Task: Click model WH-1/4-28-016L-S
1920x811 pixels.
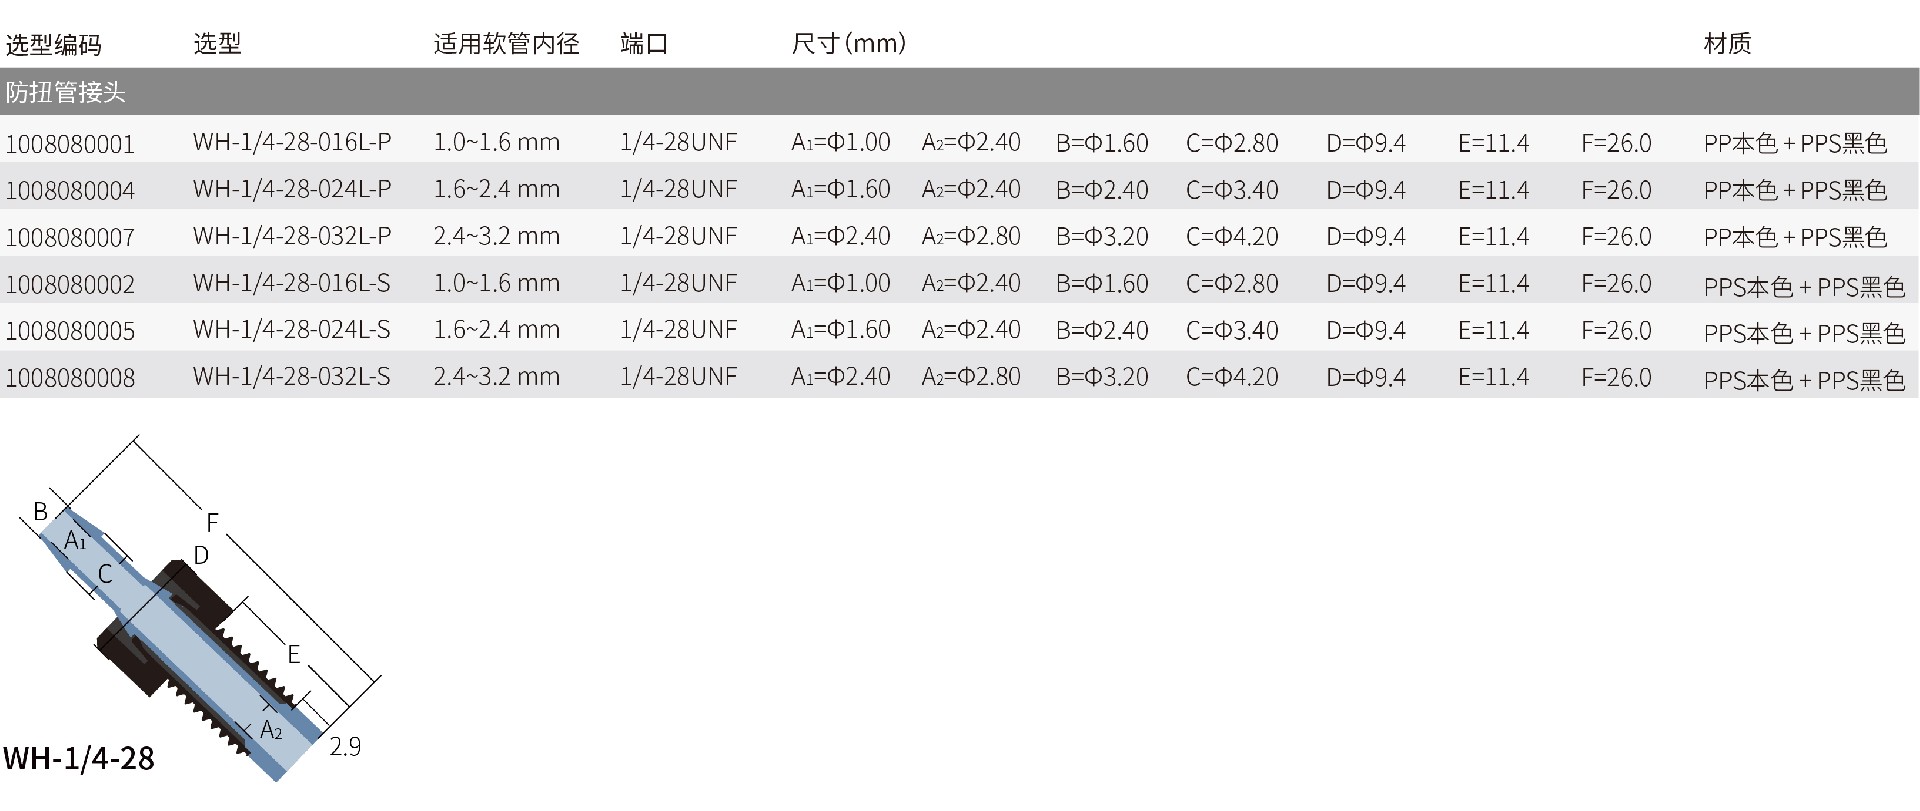Action: tap(292, 283)
